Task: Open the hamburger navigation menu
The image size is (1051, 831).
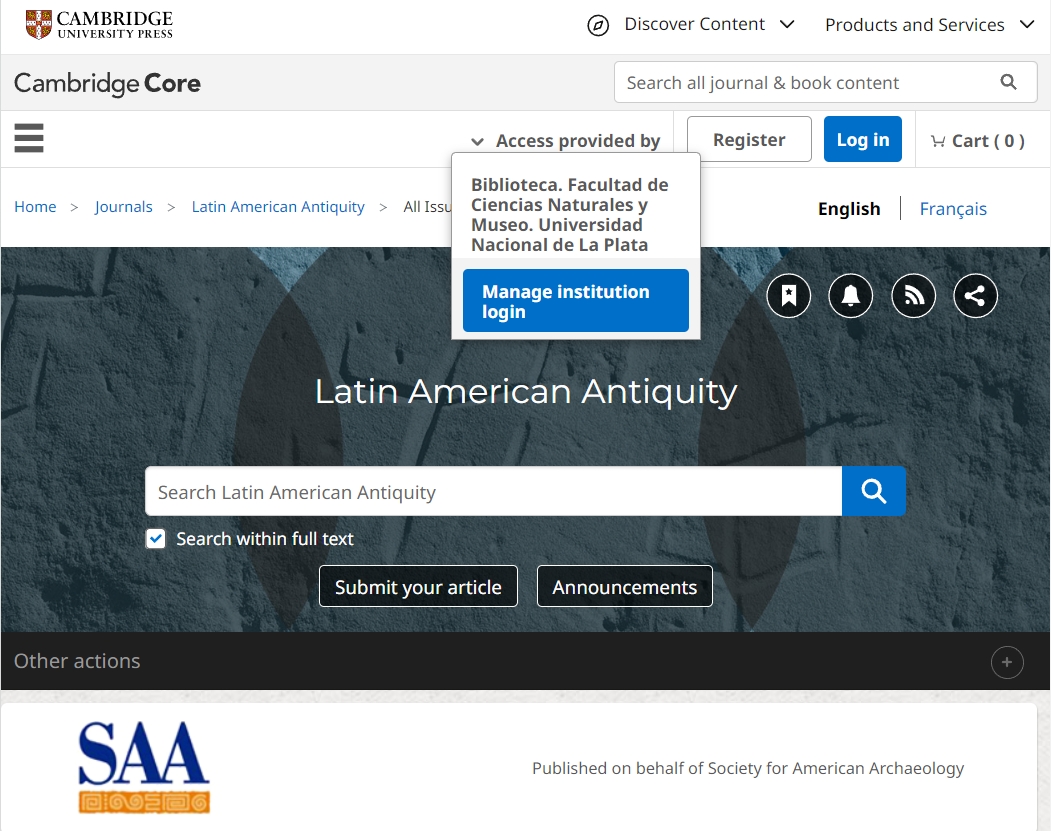Action: pos(29,138)
